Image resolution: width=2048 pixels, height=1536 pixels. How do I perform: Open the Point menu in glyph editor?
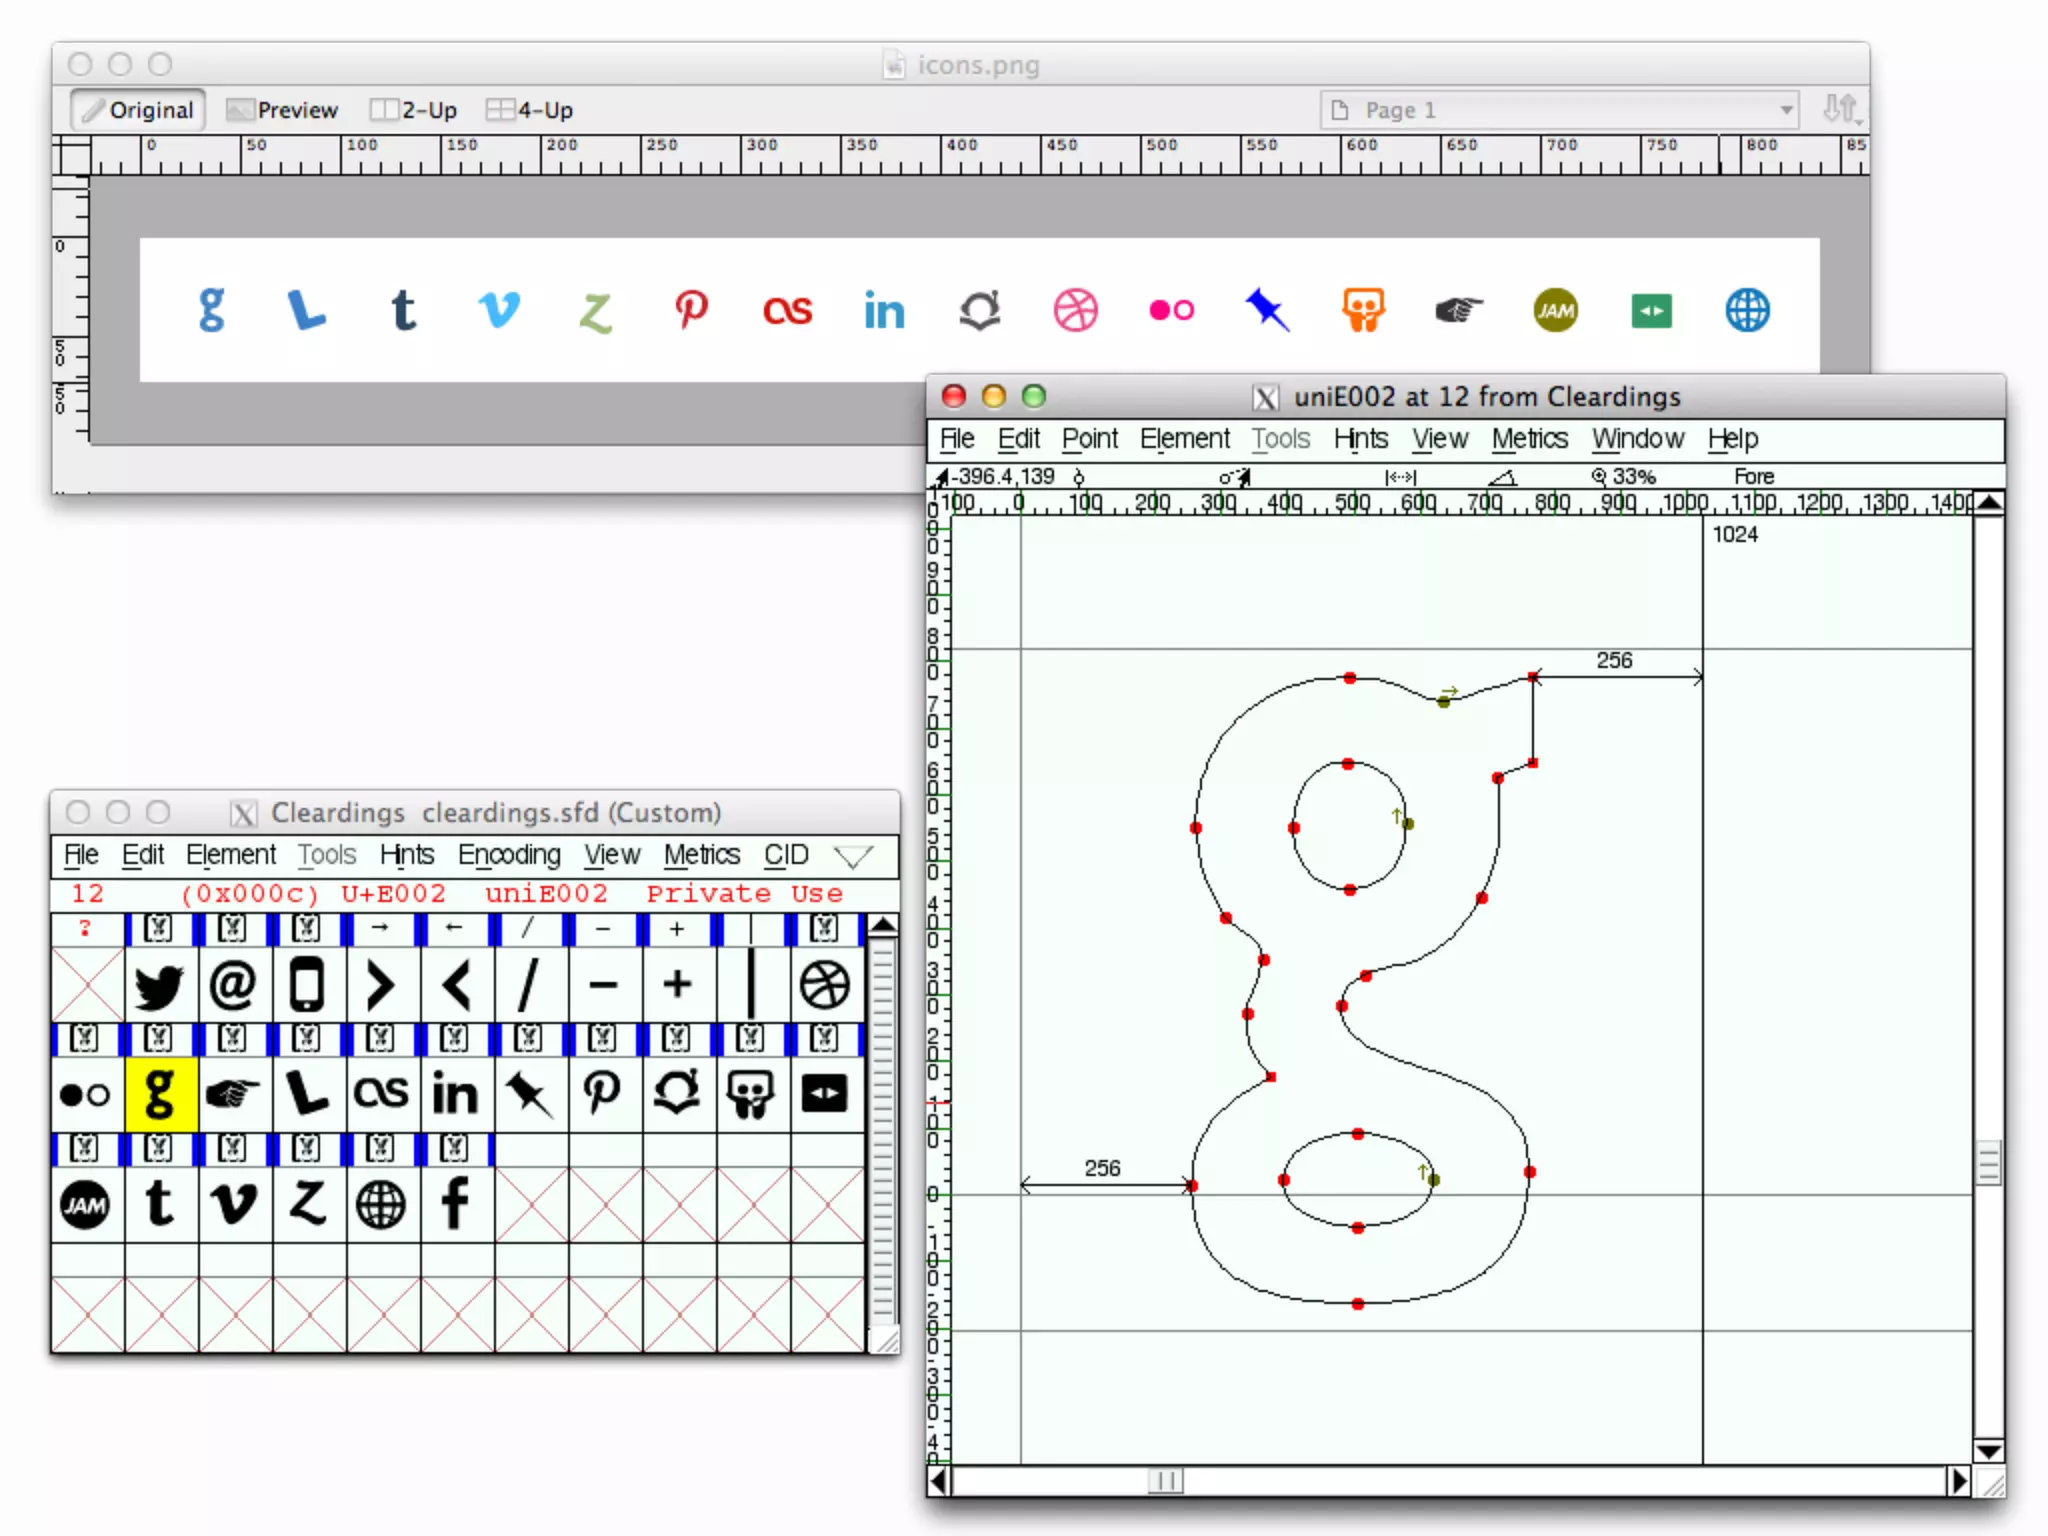coord(1089,439)
